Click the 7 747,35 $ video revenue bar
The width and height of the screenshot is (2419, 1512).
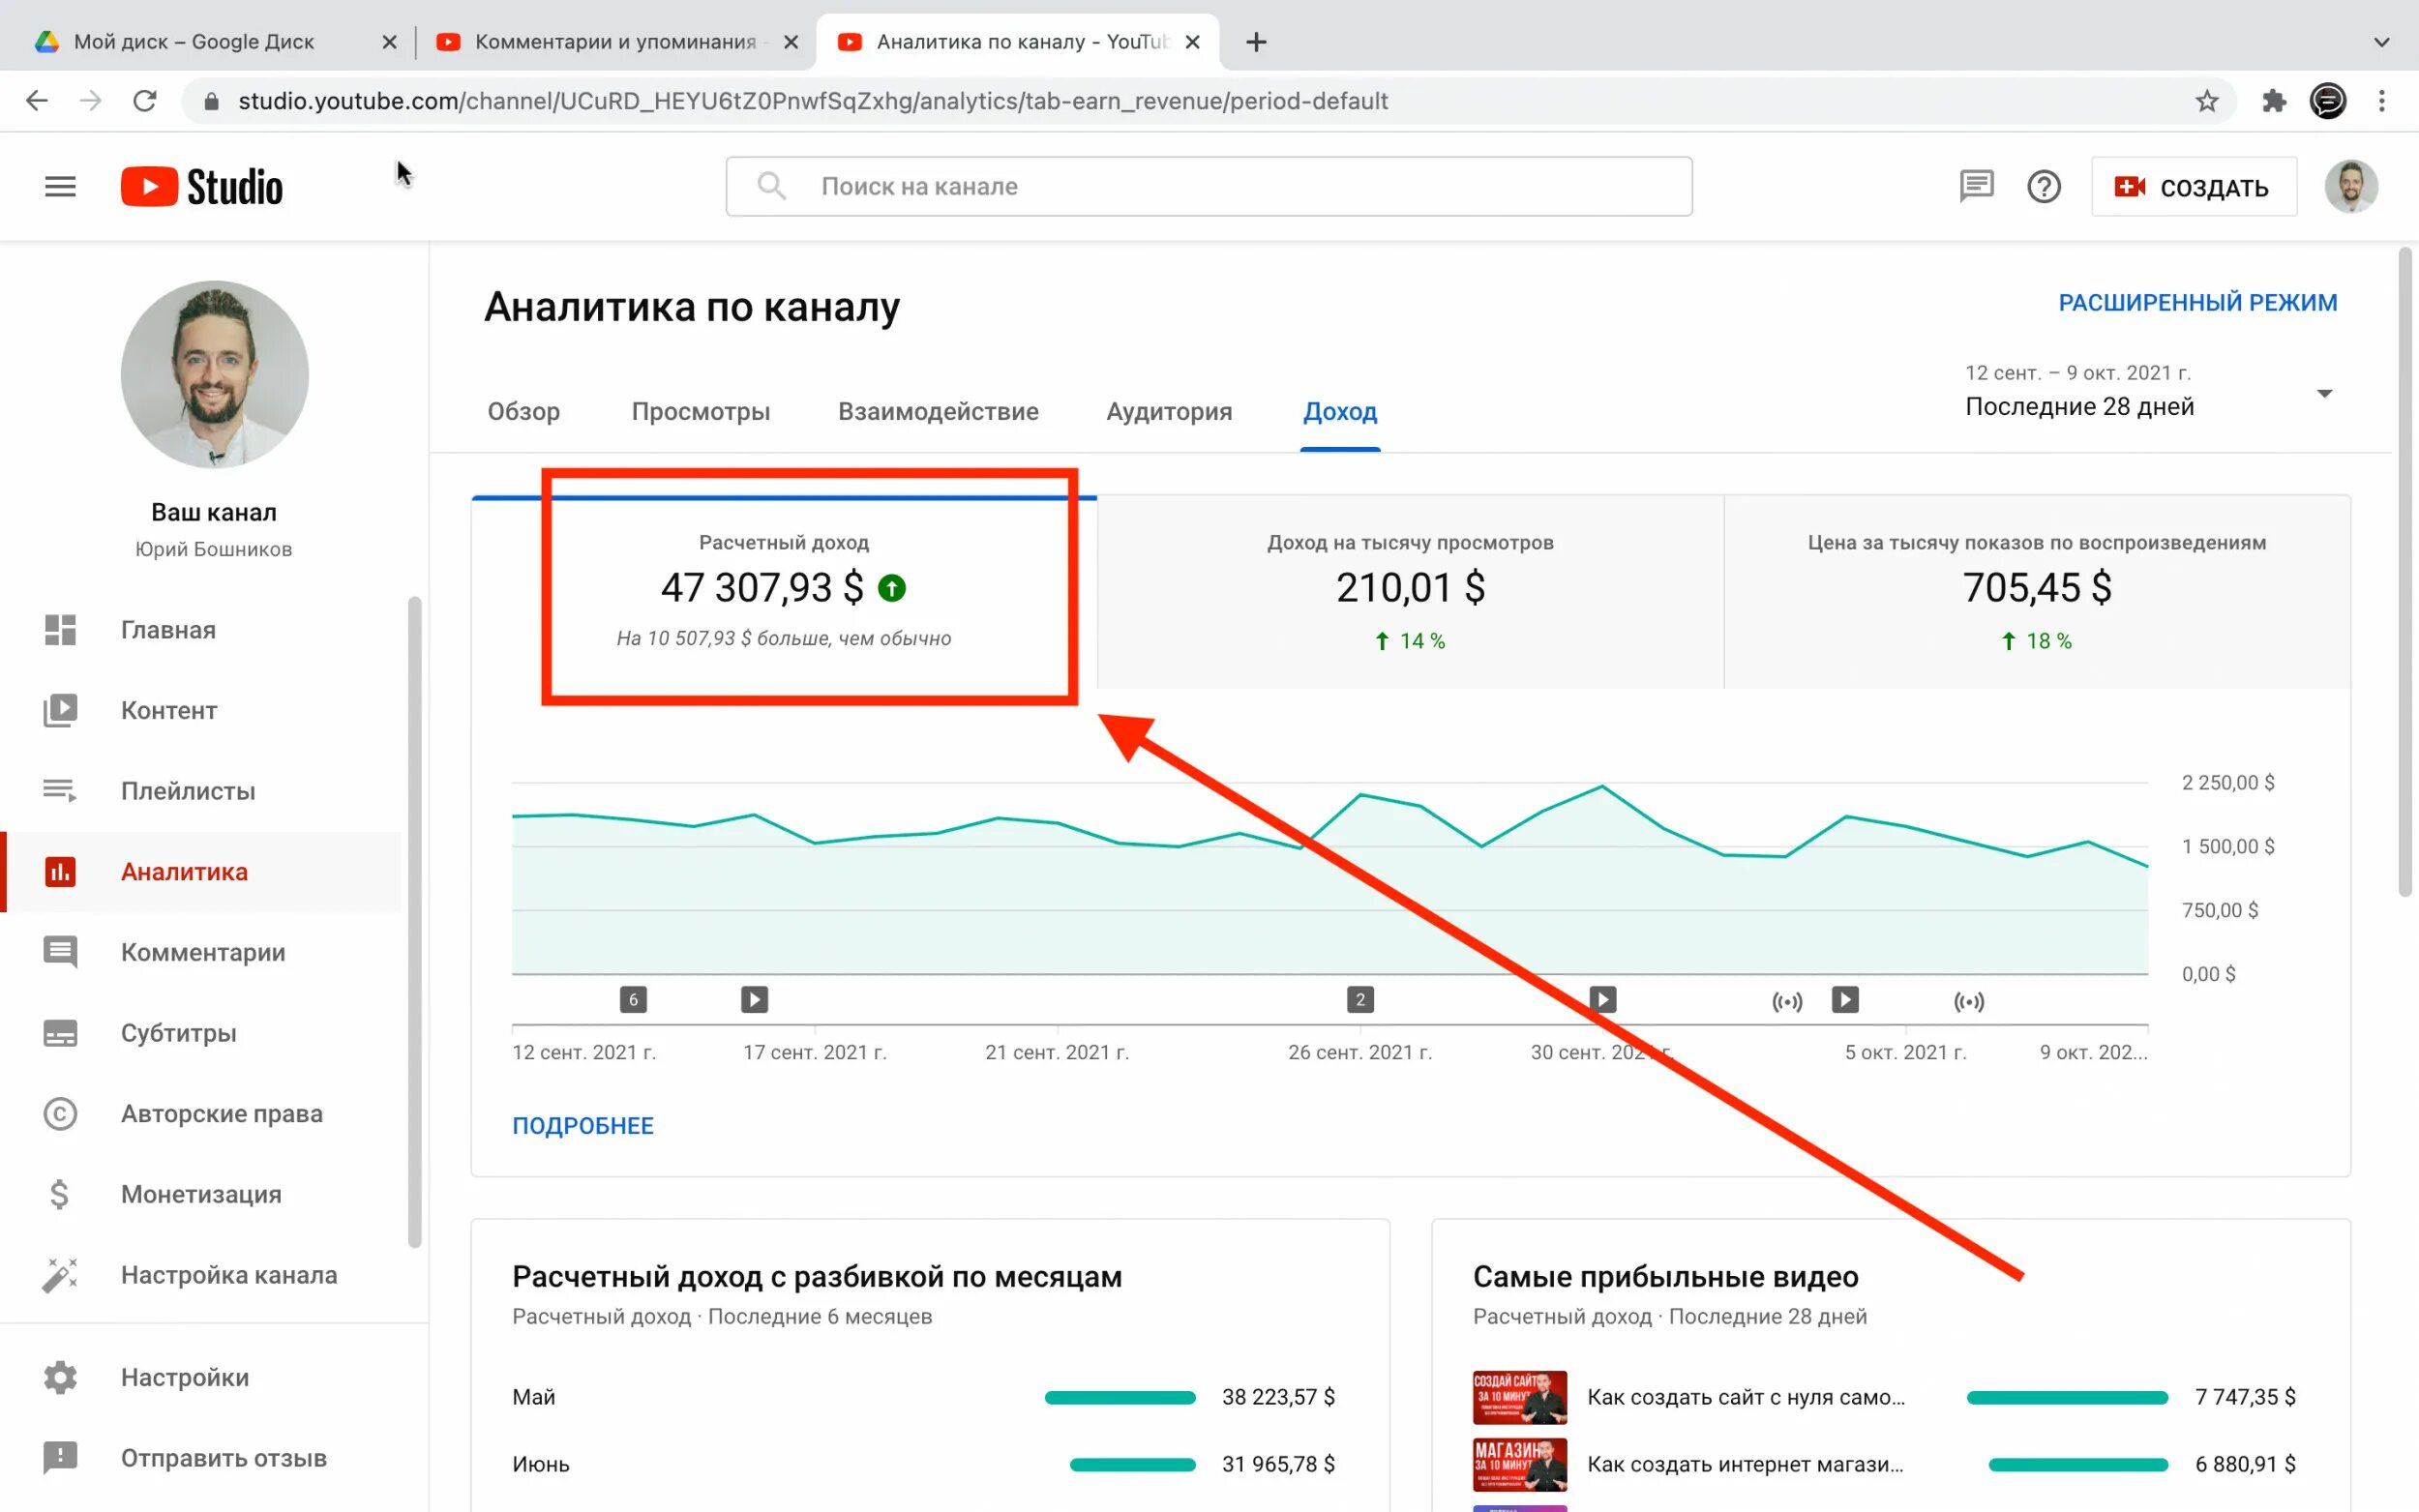click(2067, 1397)
